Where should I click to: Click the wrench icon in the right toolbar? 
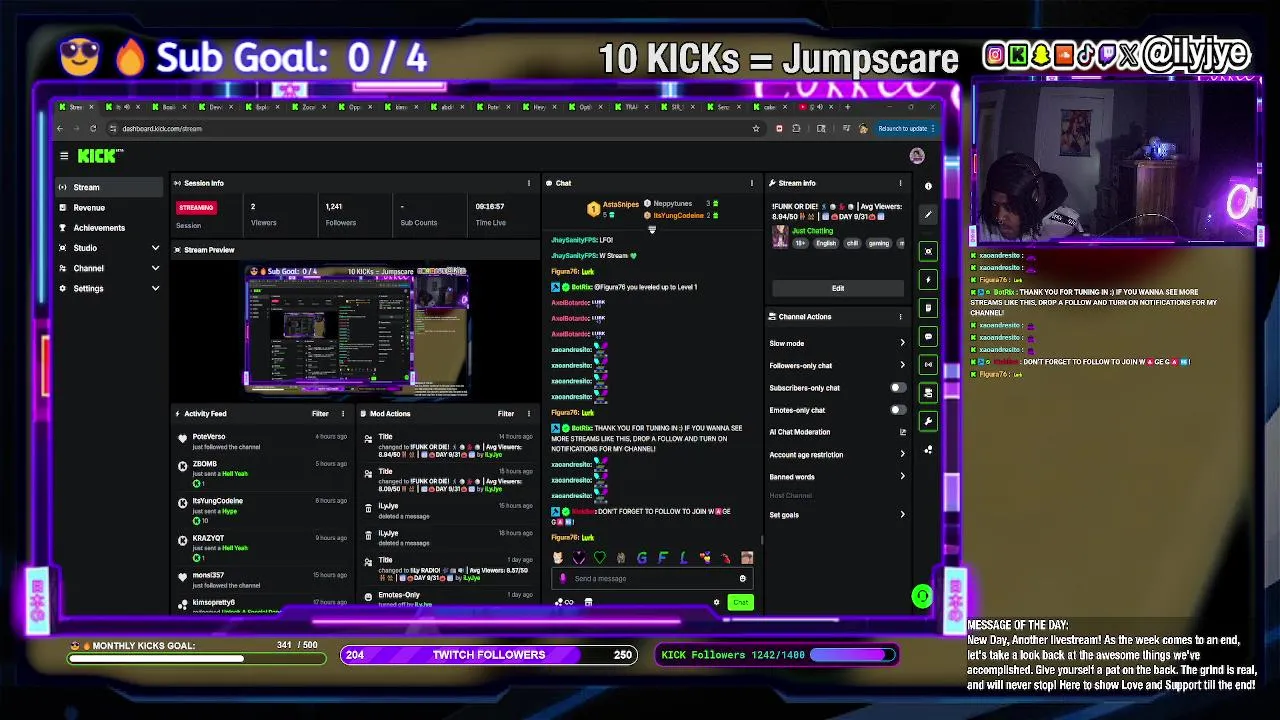tap(928, 421)
